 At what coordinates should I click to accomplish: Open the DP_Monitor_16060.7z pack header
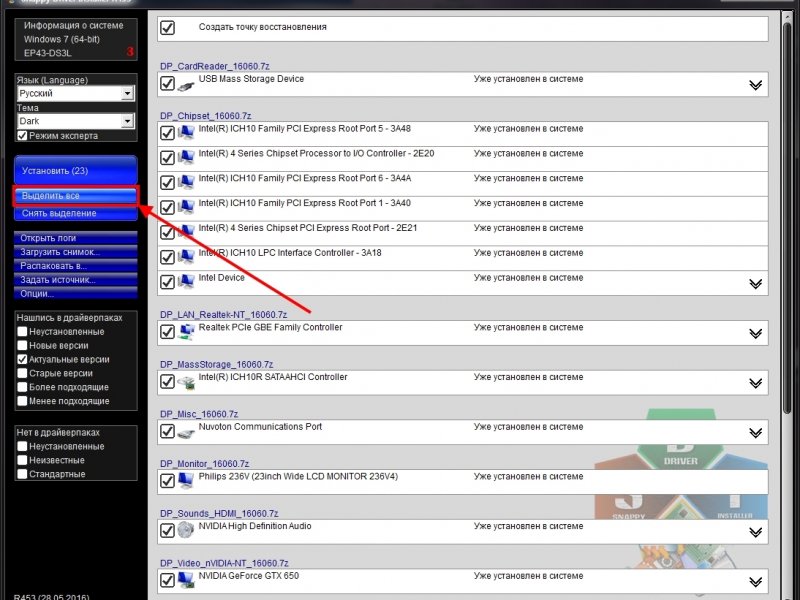205,464
